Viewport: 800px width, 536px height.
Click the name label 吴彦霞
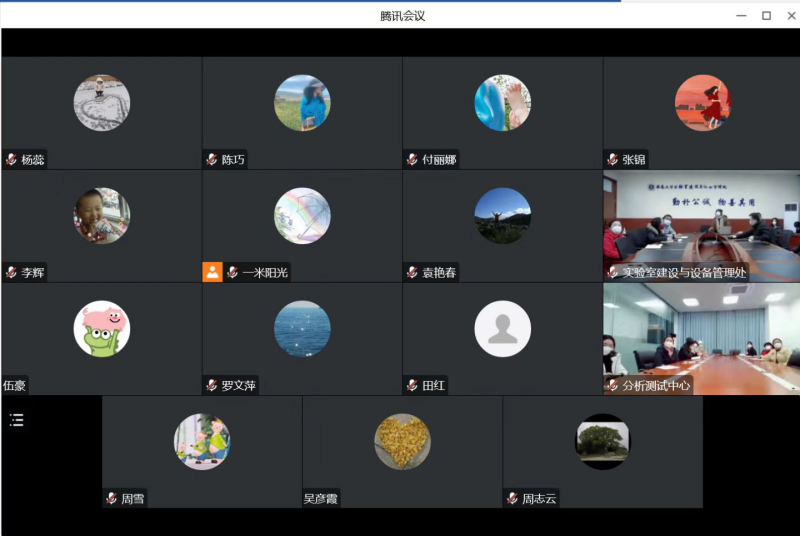coord(320,499)
